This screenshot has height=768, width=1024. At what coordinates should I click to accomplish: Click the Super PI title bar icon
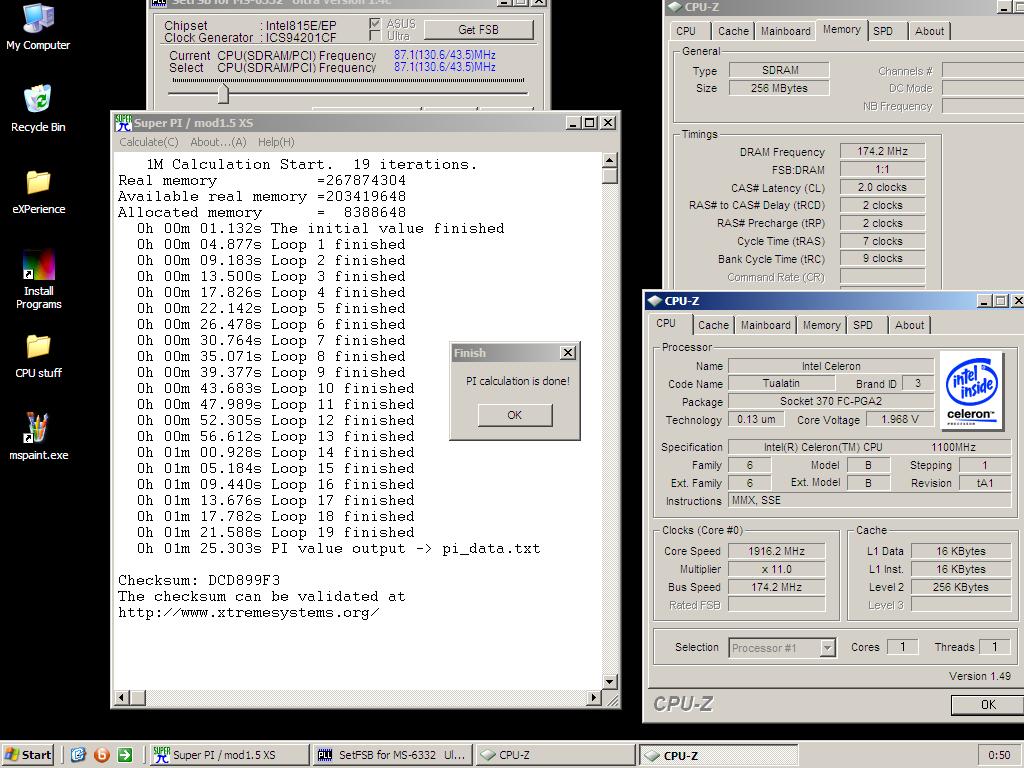pos(123,123)
